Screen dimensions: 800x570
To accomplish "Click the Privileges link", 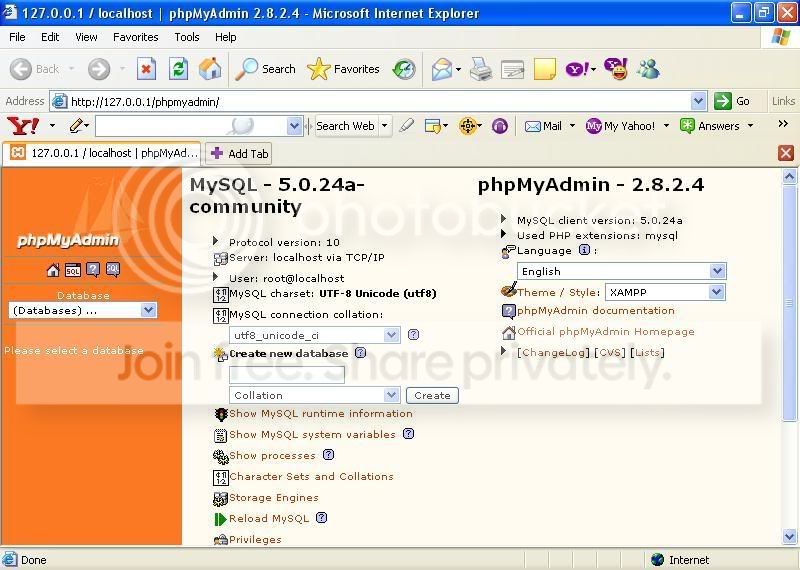I will click(255, 539).
